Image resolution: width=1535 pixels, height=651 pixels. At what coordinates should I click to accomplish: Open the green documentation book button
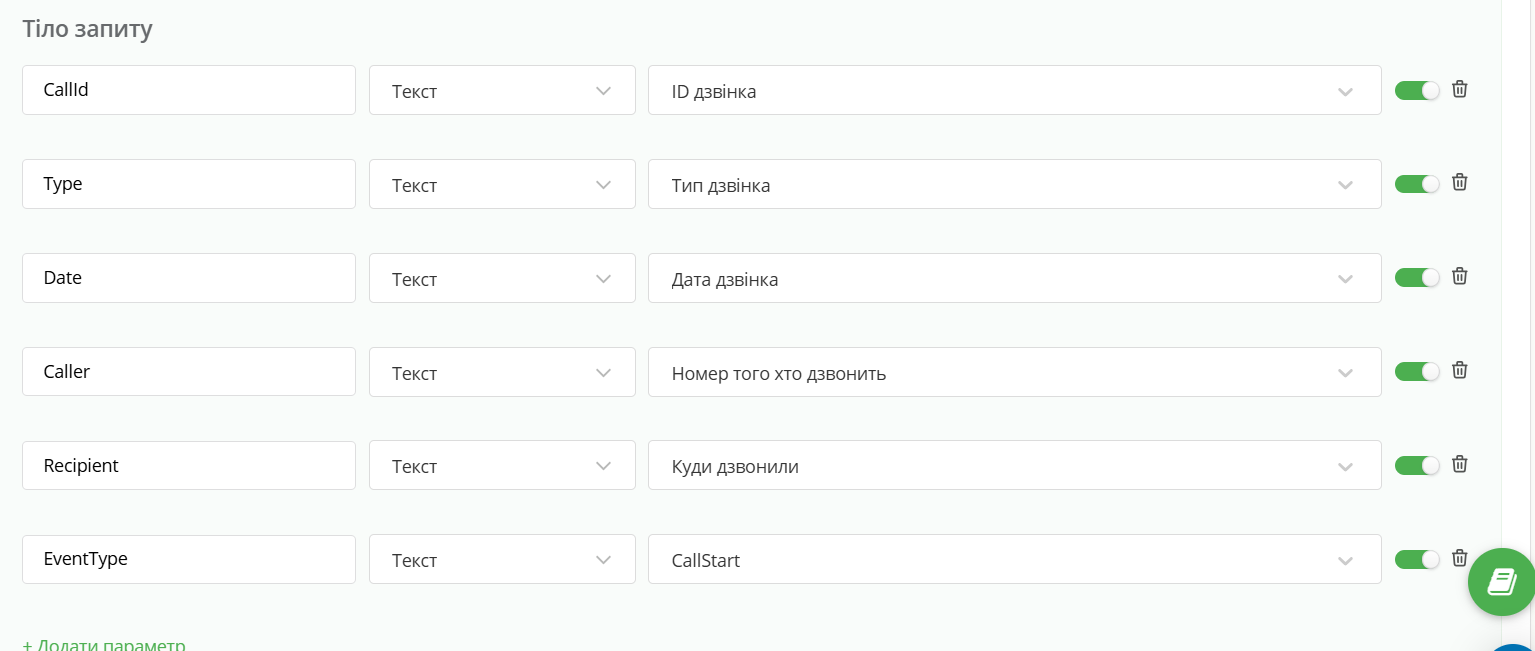click(x=1501, y=581)
